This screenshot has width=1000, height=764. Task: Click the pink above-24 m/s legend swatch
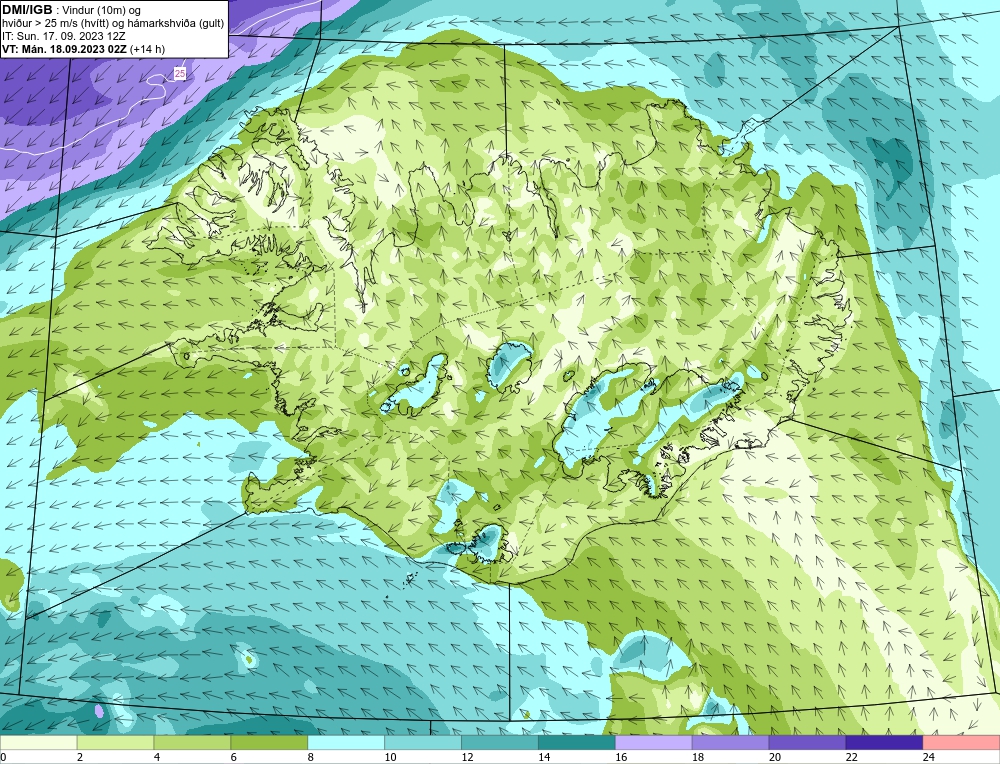(961, 743)
